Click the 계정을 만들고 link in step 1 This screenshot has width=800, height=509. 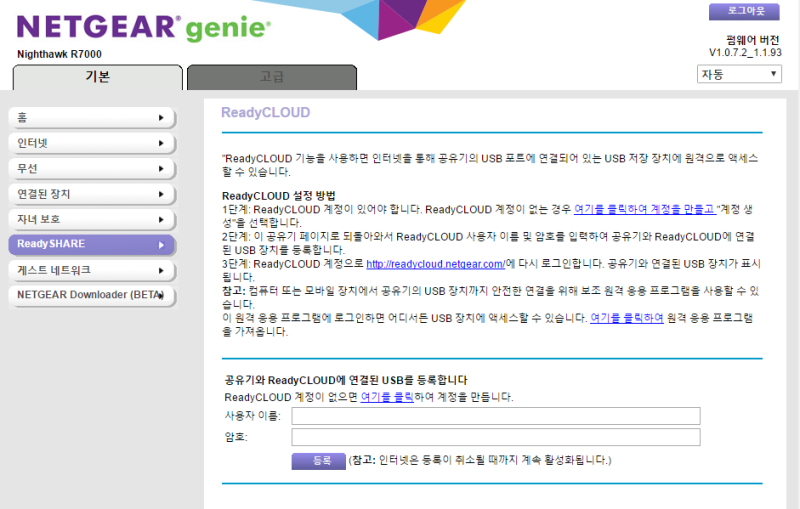click(x=645, y=210)
